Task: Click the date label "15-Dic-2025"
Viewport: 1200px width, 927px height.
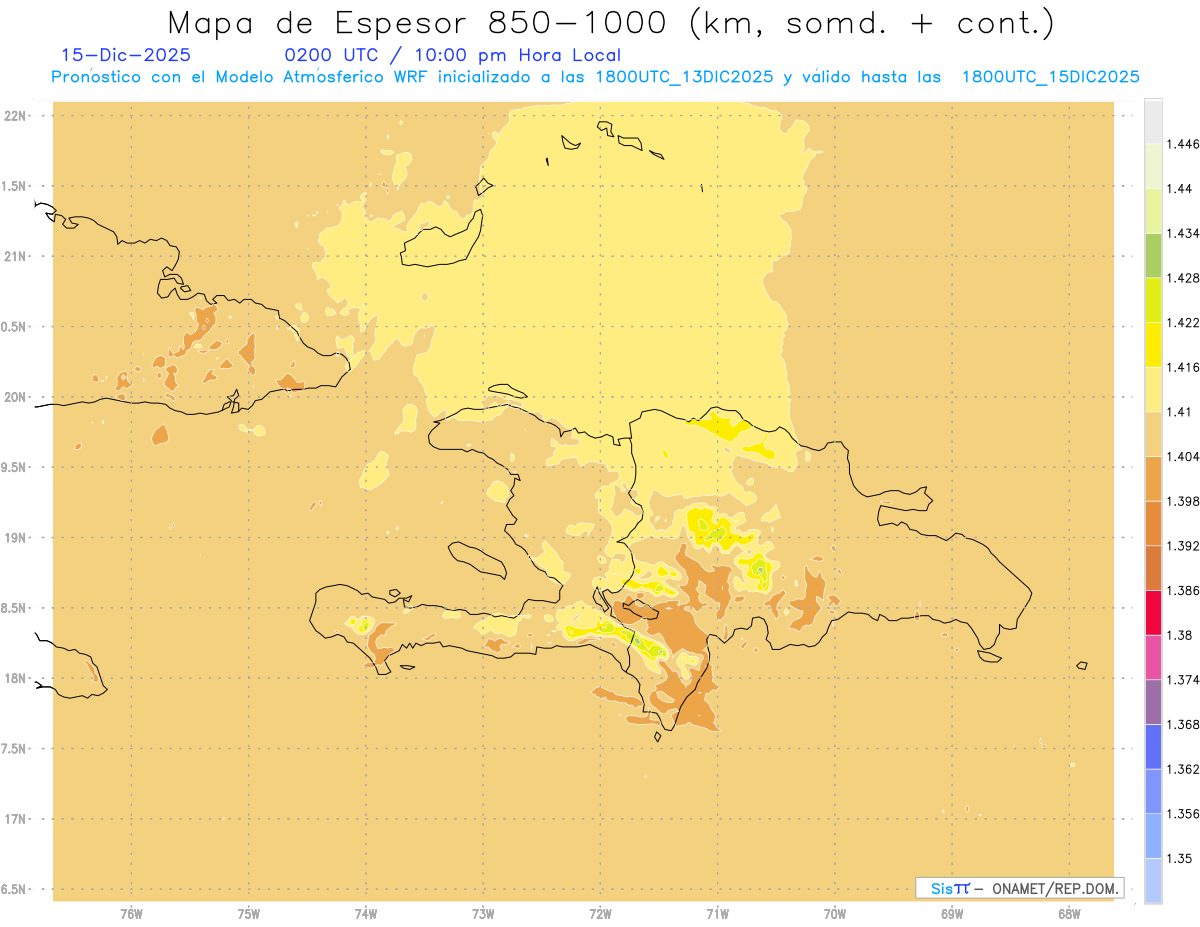Action: point(126,56)
